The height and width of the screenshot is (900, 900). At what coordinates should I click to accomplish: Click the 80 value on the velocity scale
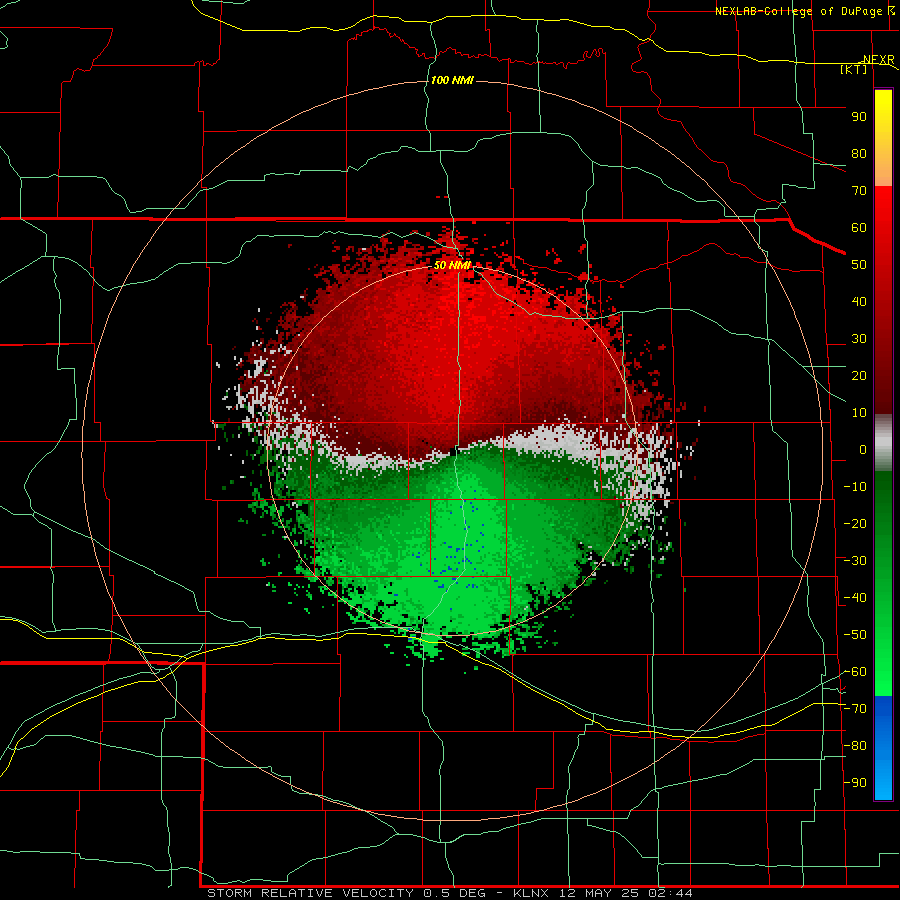point(859,154)
